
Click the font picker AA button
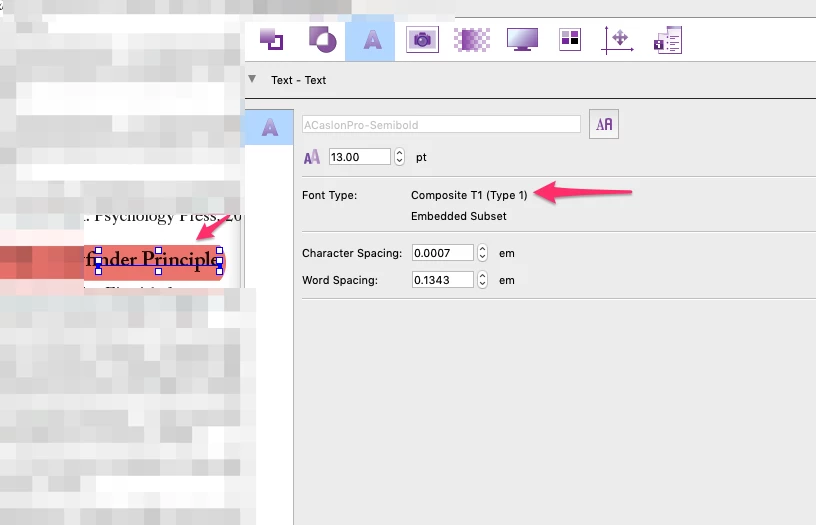pyautogui.click(x=604, y=124)
